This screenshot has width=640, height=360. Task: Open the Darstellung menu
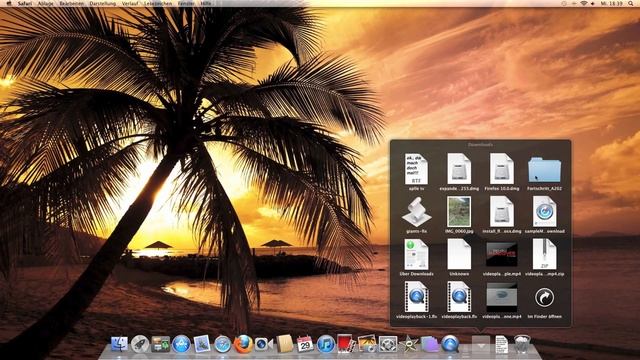point(102,3)
